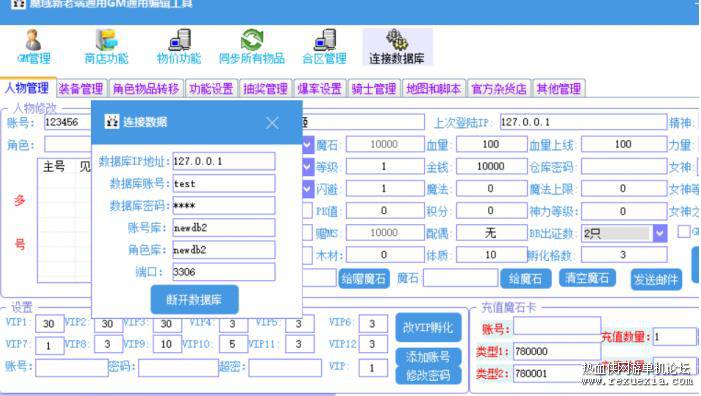This screenshot has width=701, height=396.
Task: Click the 配偶 field showing 无
Action: click(491, 233)
